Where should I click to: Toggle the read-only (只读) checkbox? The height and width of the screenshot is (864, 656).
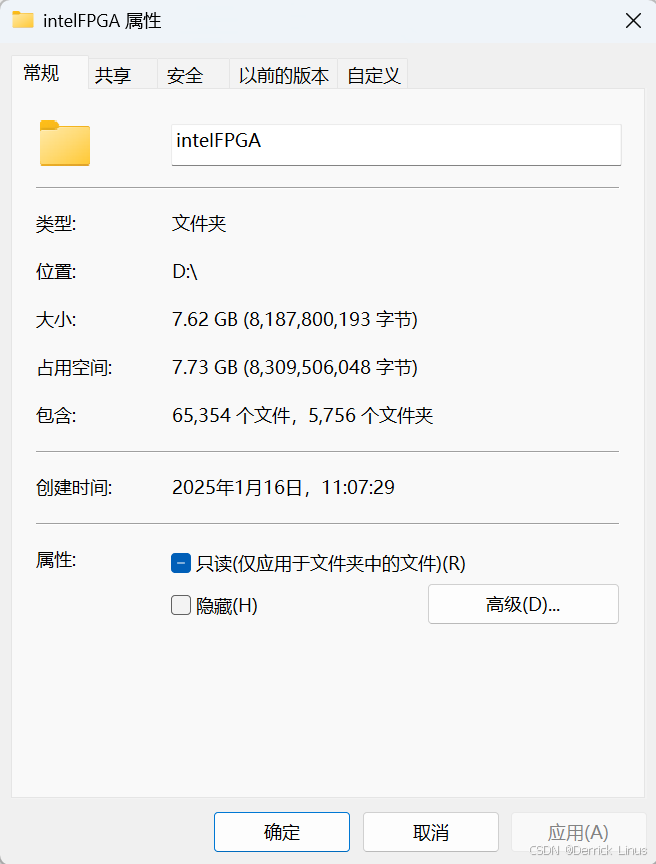181,563
